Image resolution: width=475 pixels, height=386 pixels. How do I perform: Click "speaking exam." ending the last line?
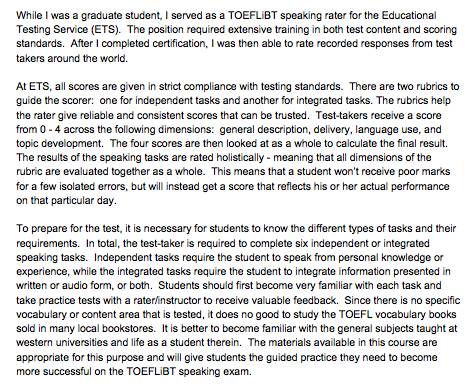pos(215,371)
